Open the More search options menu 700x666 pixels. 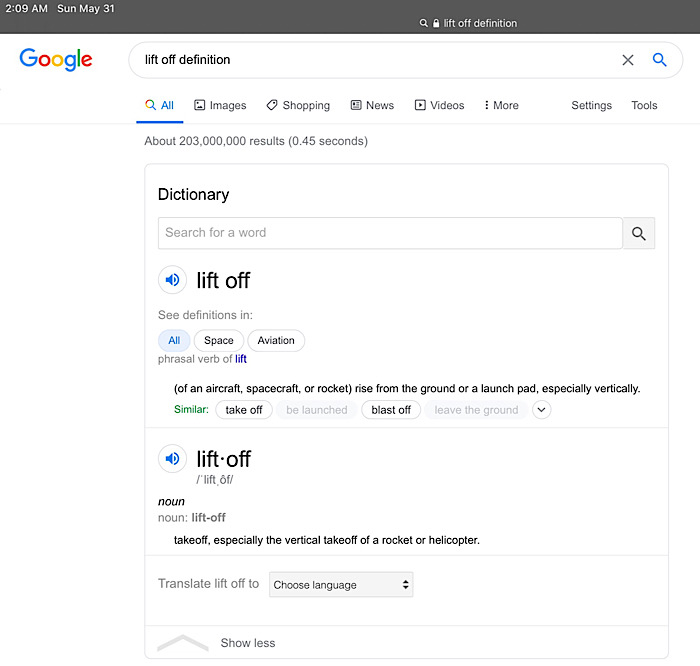click(501, 105)
